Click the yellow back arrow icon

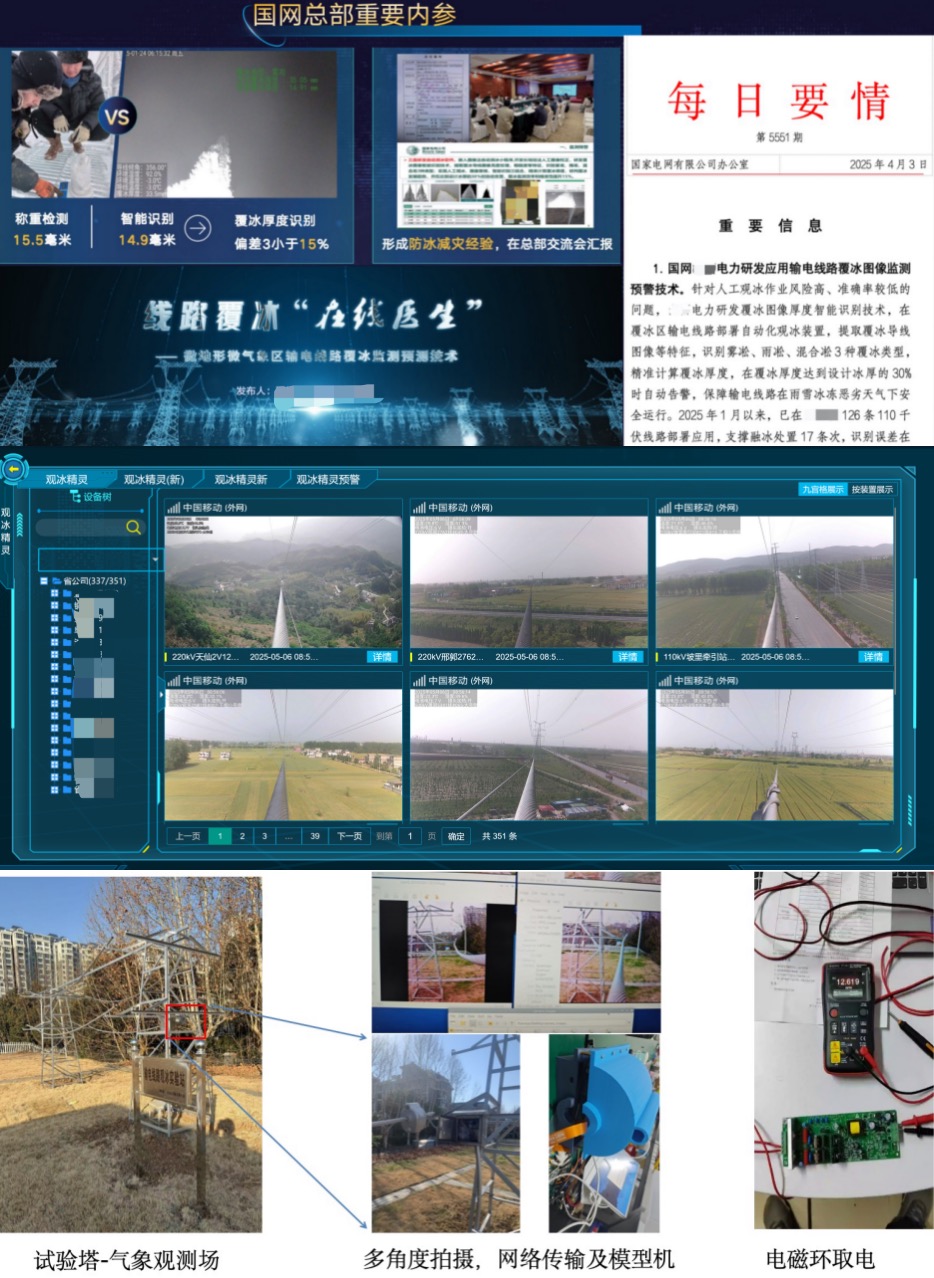coord(13,467)
